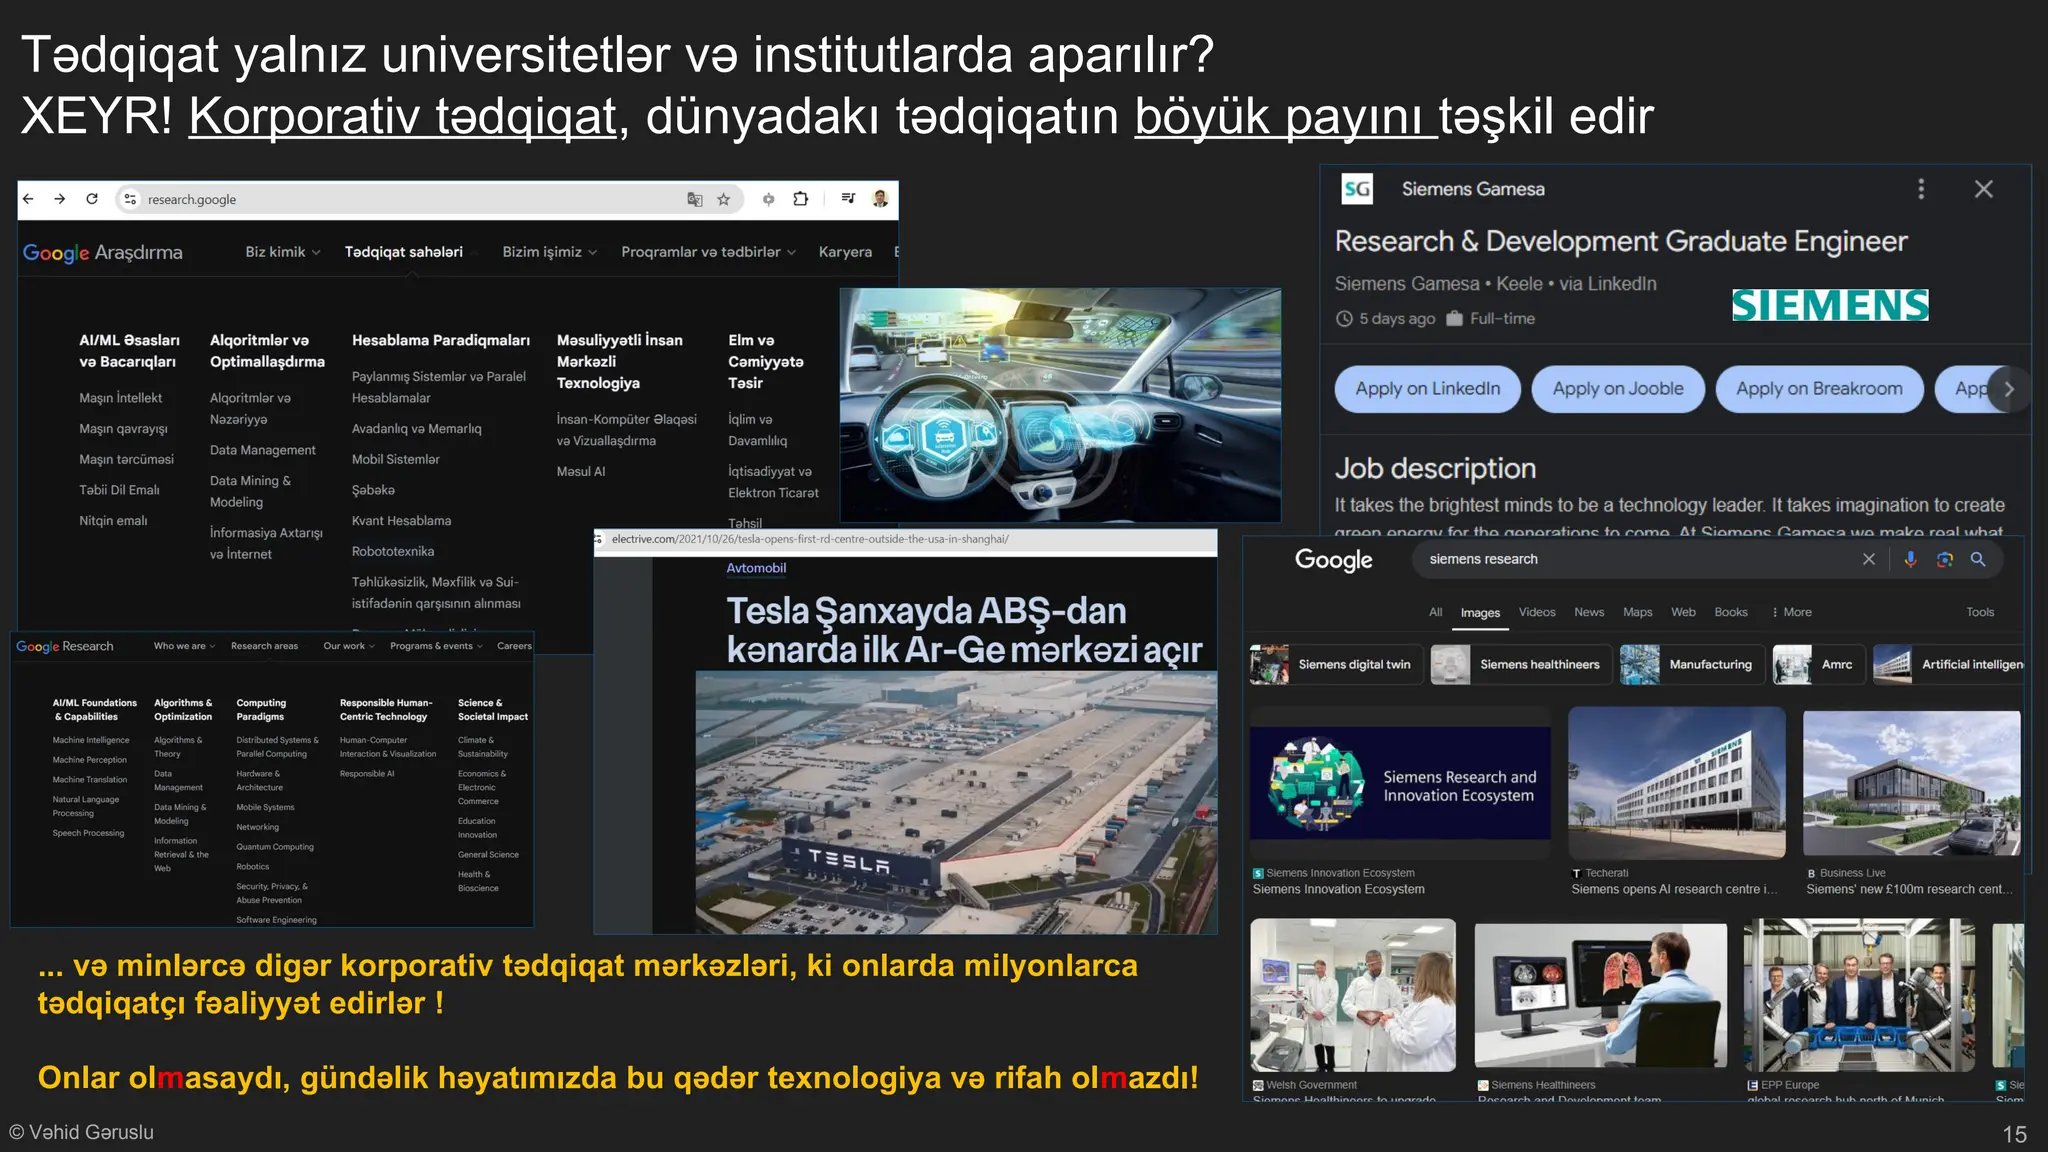The image size is (2048, 1152).
Task: Close the Siemens Gamesa job panel
Action: pos(1984,189)
